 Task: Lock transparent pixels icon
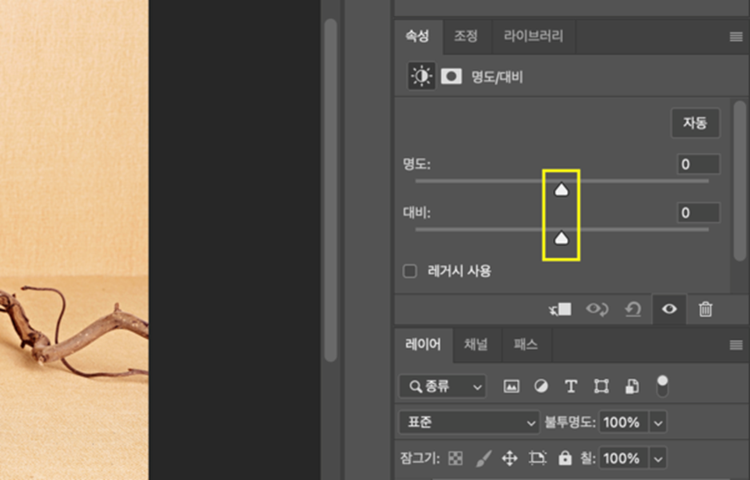(x=455, y=458)
